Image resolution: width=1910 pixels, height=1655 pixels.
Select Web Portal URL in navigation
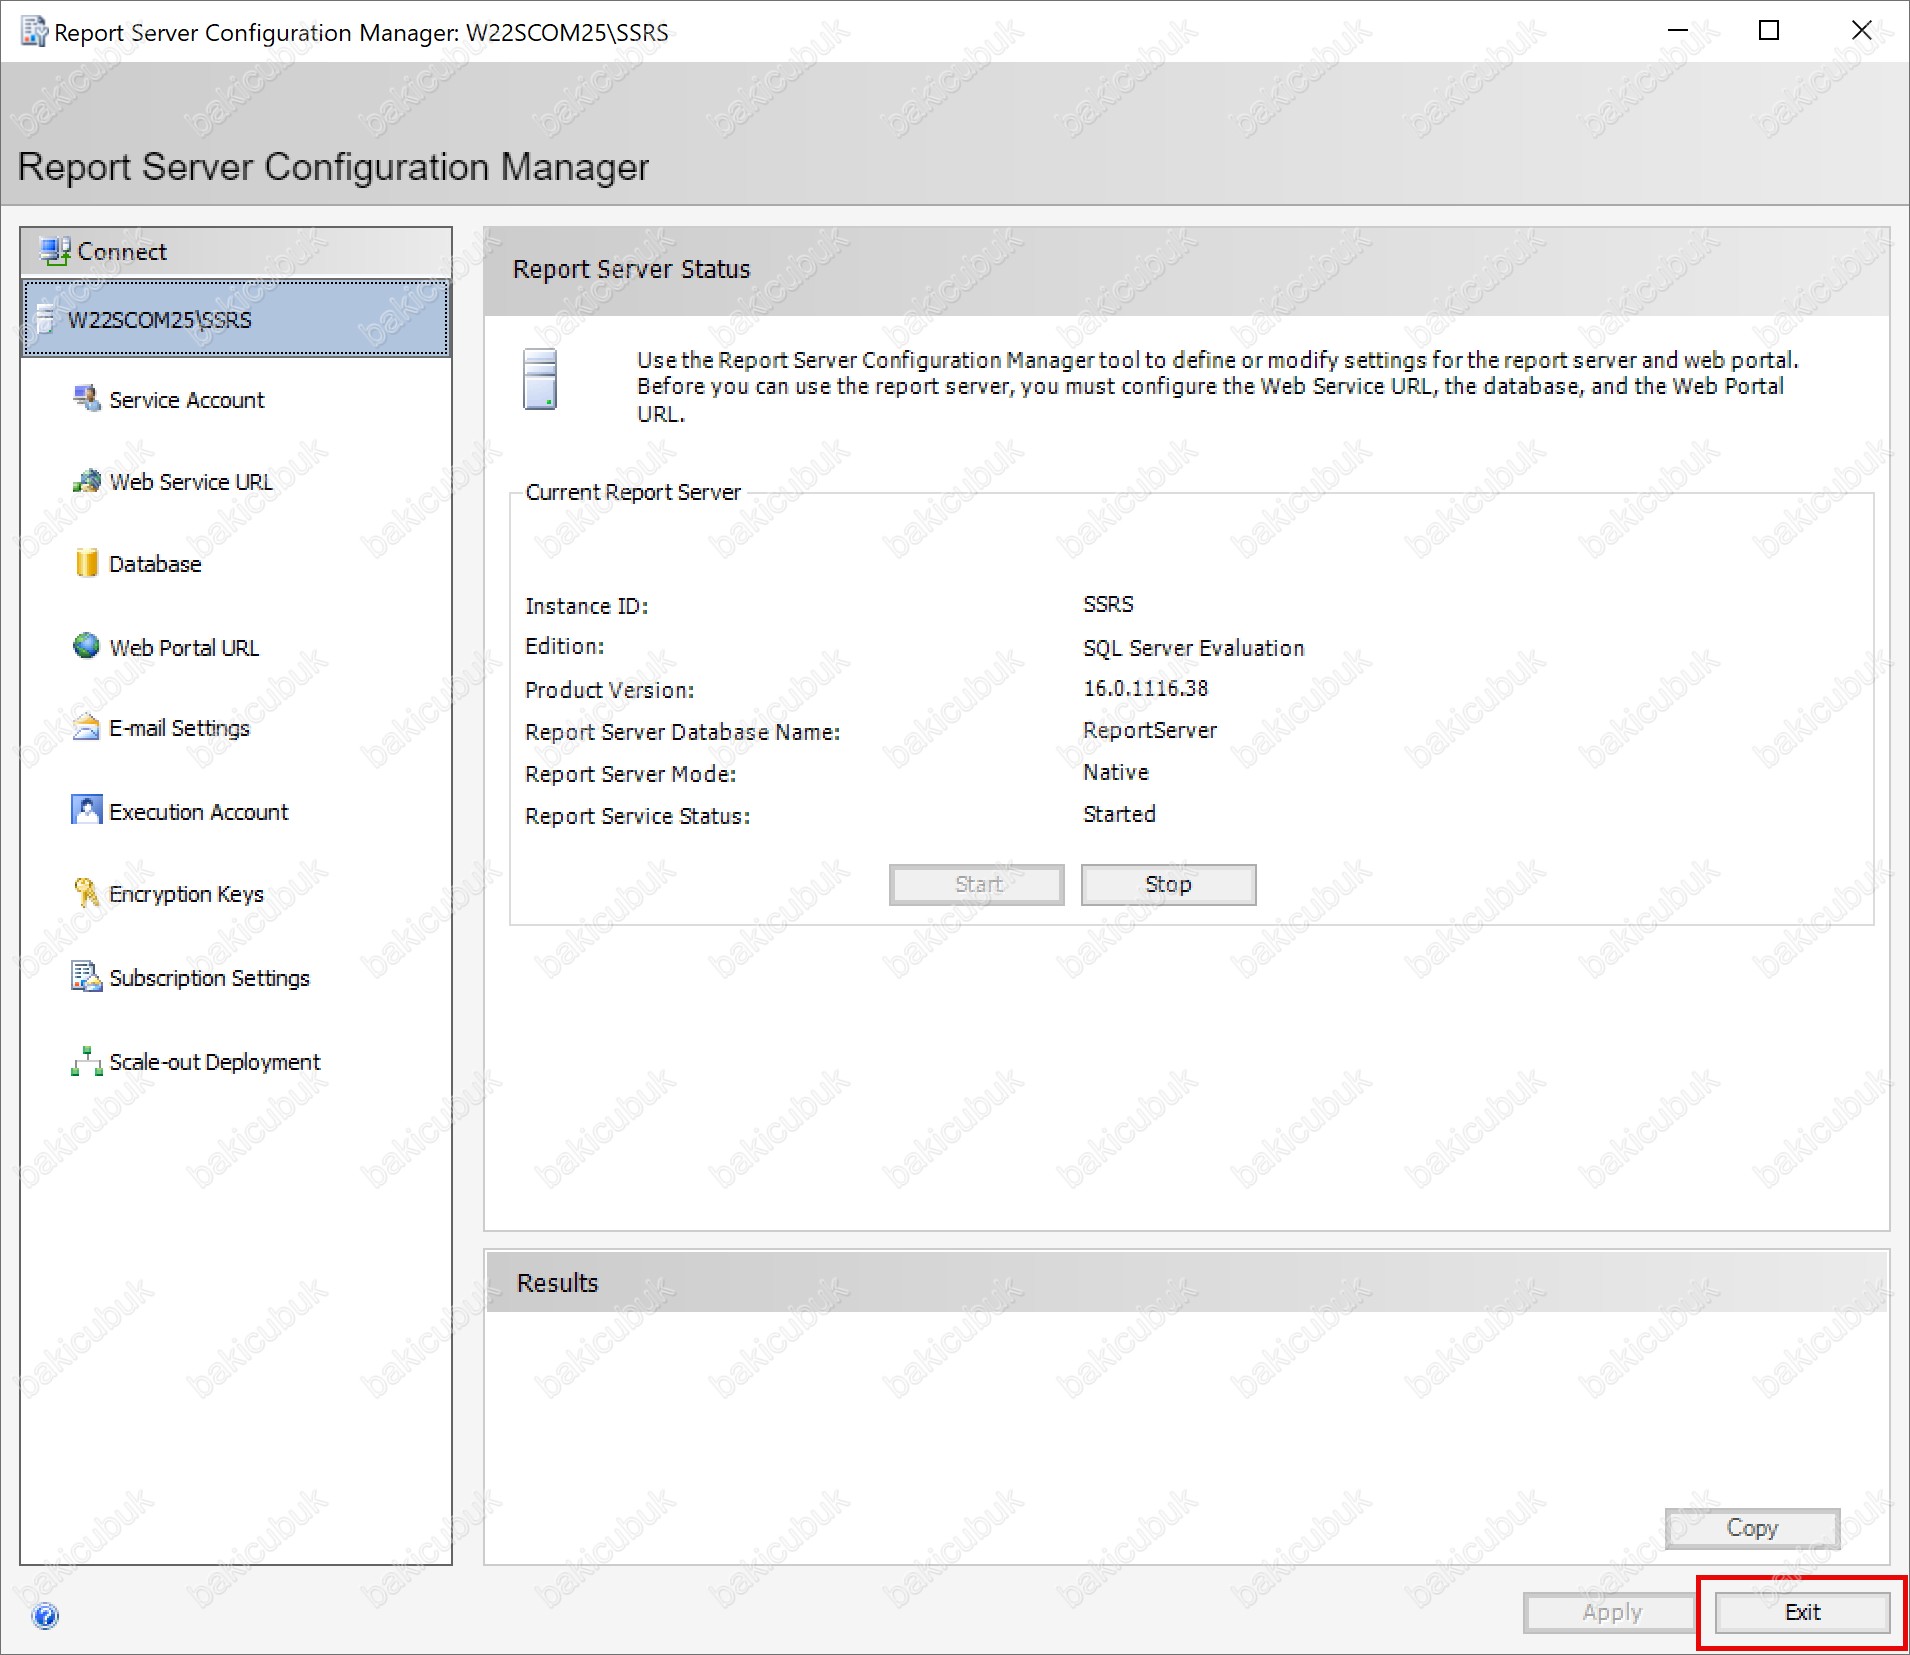click(x=184, y=648)
